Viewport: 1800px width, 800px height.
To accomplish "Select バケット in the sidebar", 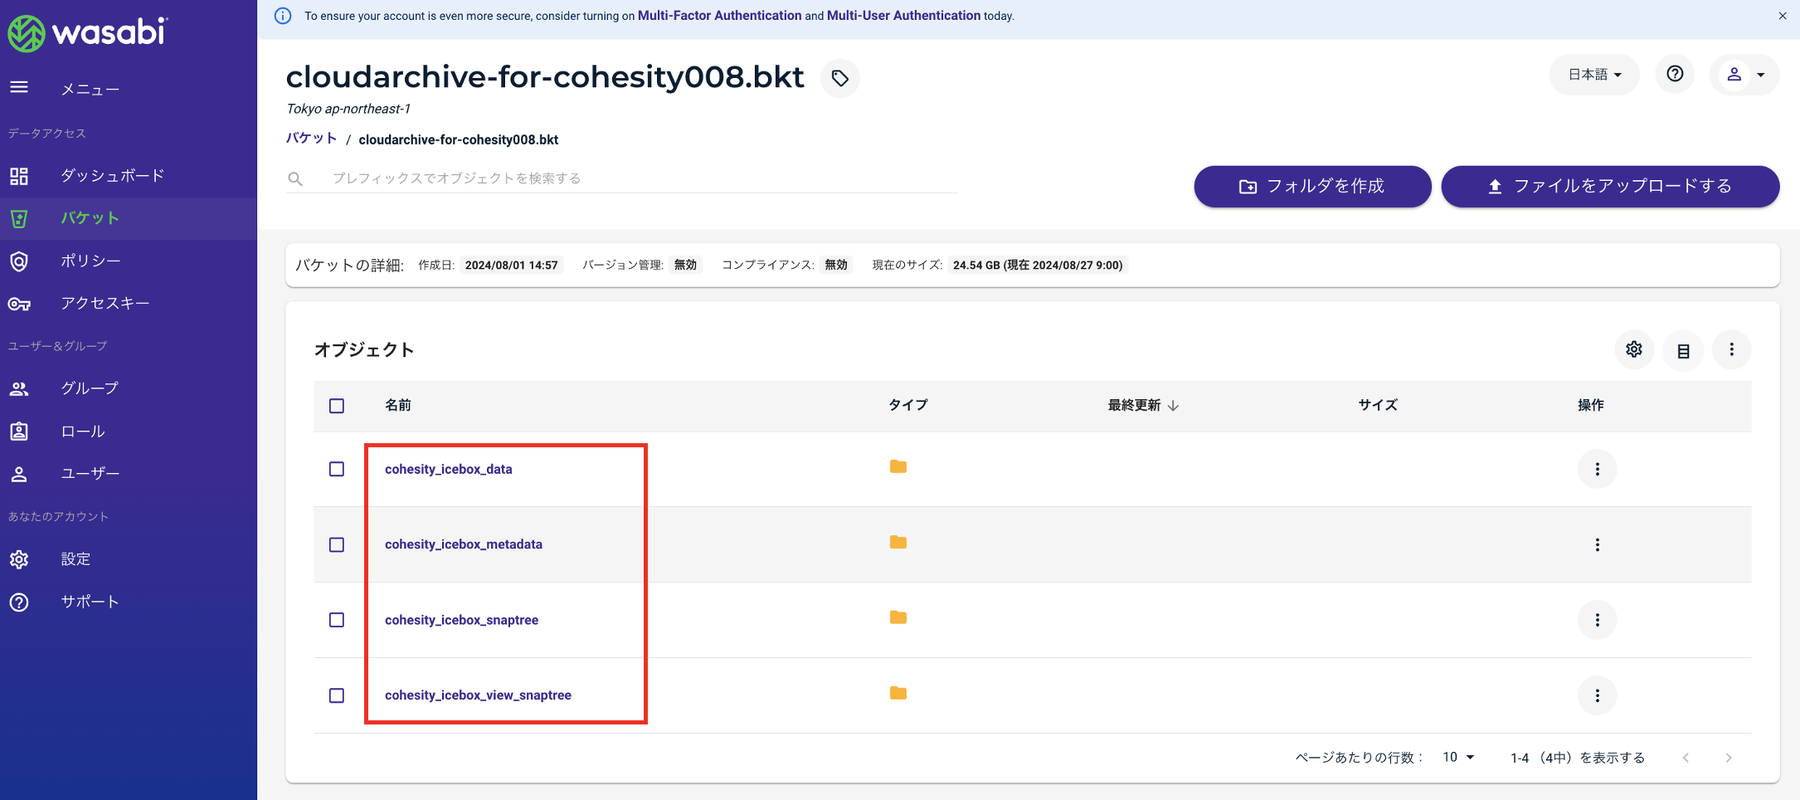I will coord(90,218).
